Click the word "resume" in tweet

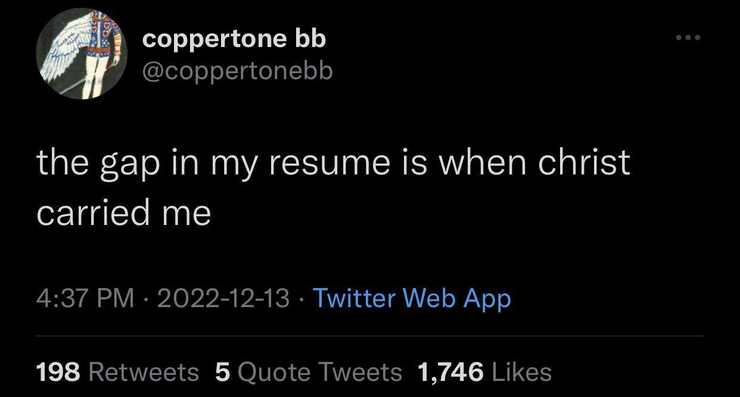click(x=330, y=163)
